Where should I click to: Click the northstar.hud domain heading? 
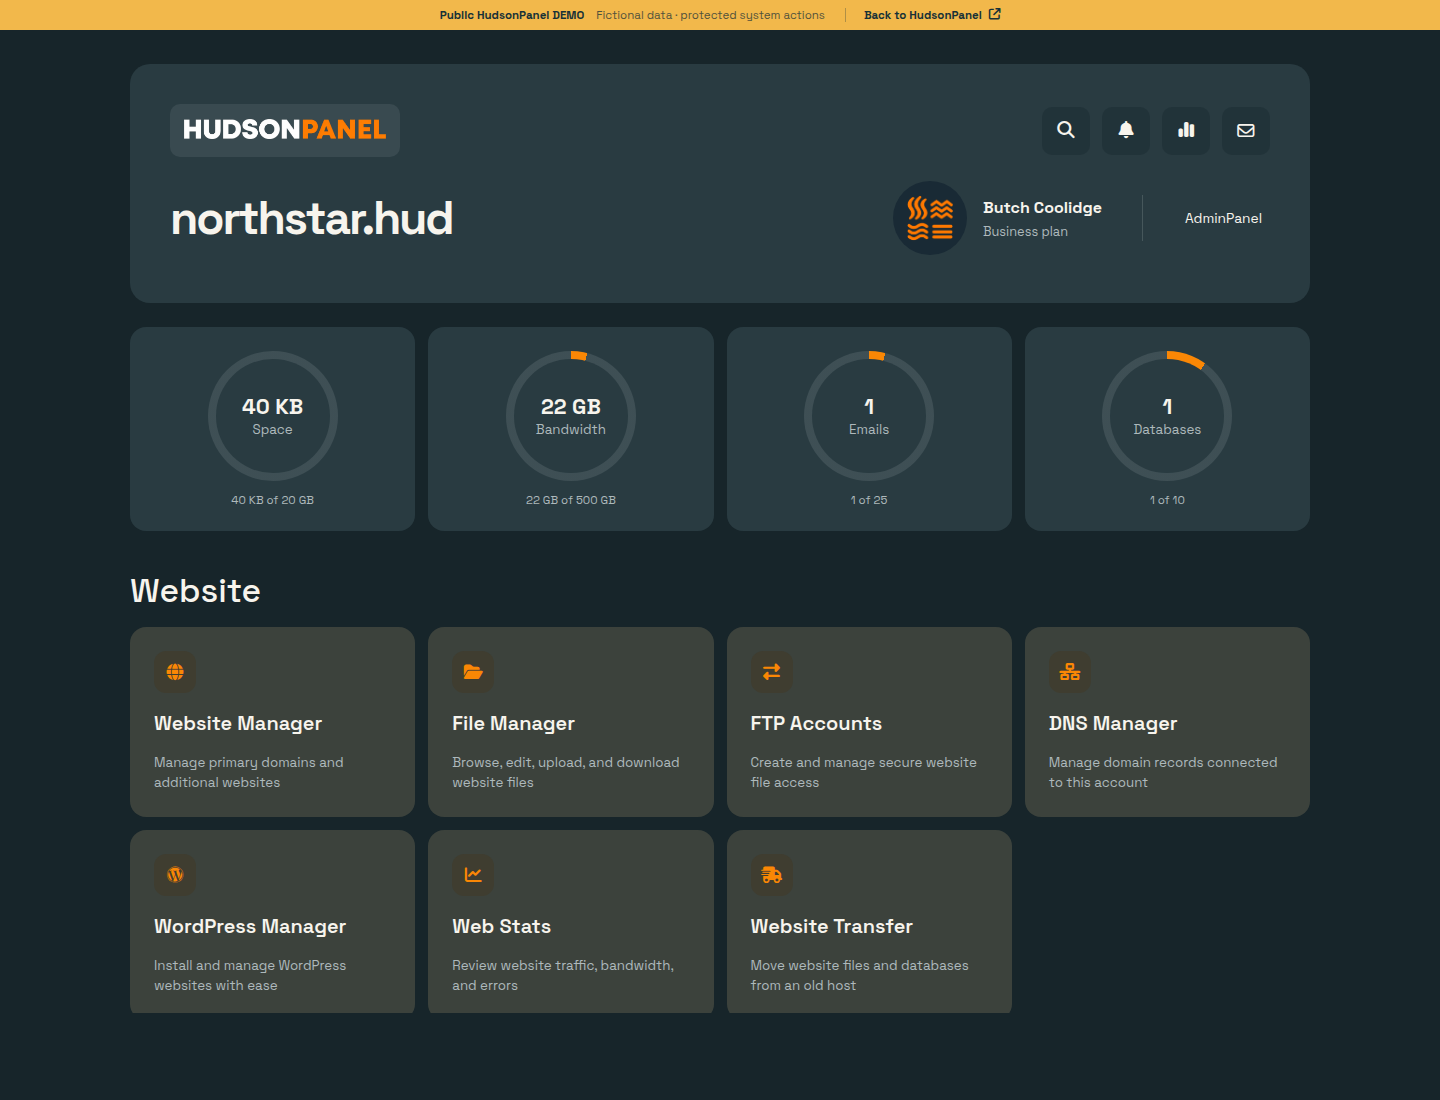[x=312, y=219]
